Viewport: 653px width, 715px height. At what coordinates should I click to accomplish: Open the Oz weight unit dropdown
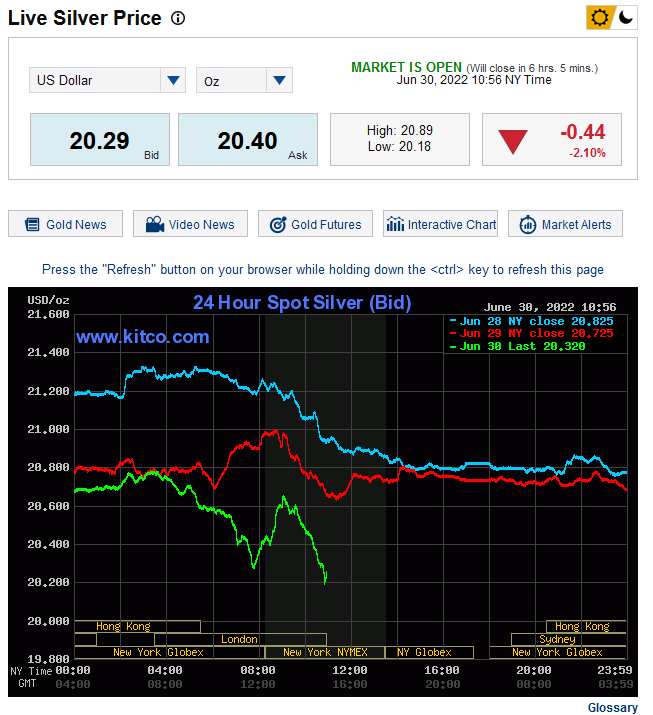(x=244, y=80)
